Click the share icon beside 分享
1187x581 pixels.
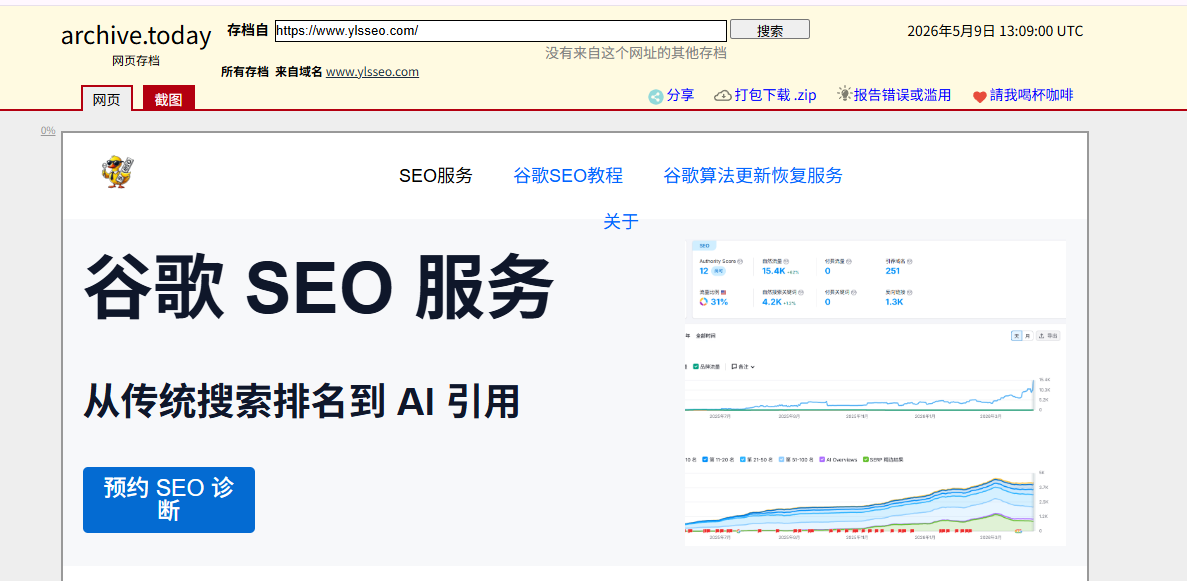(x=656, y=96)
